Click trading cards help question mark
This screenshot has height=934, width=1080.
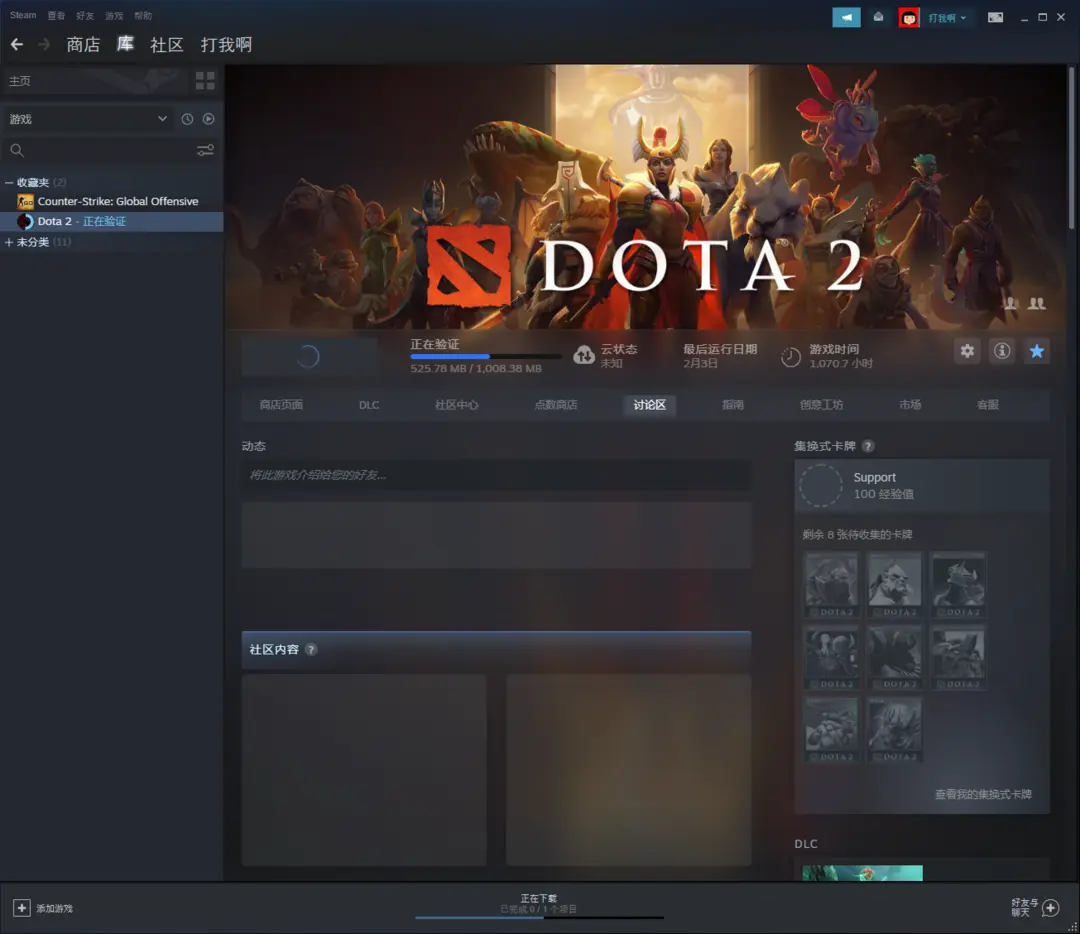pos(868,446)
